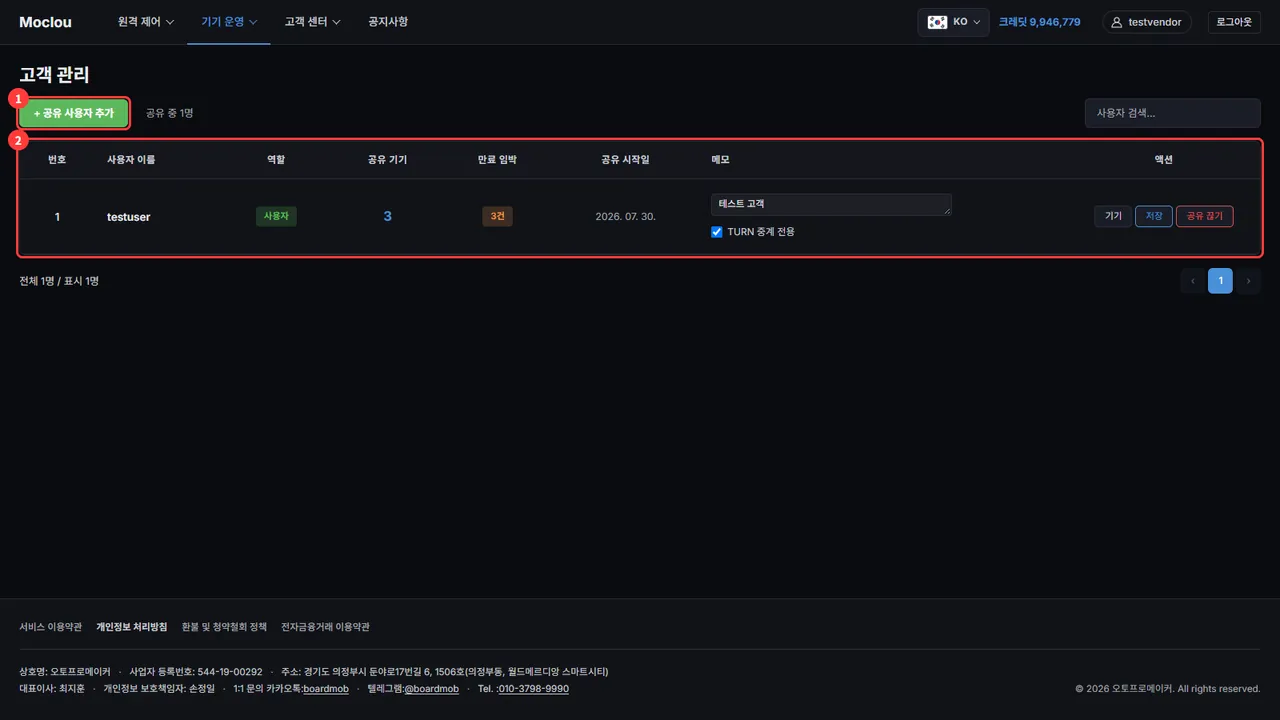Click the expiring soon 3건 badge
Image resolution: width=1280 pixels, height=720 pixels.
[x=497, y=216]
